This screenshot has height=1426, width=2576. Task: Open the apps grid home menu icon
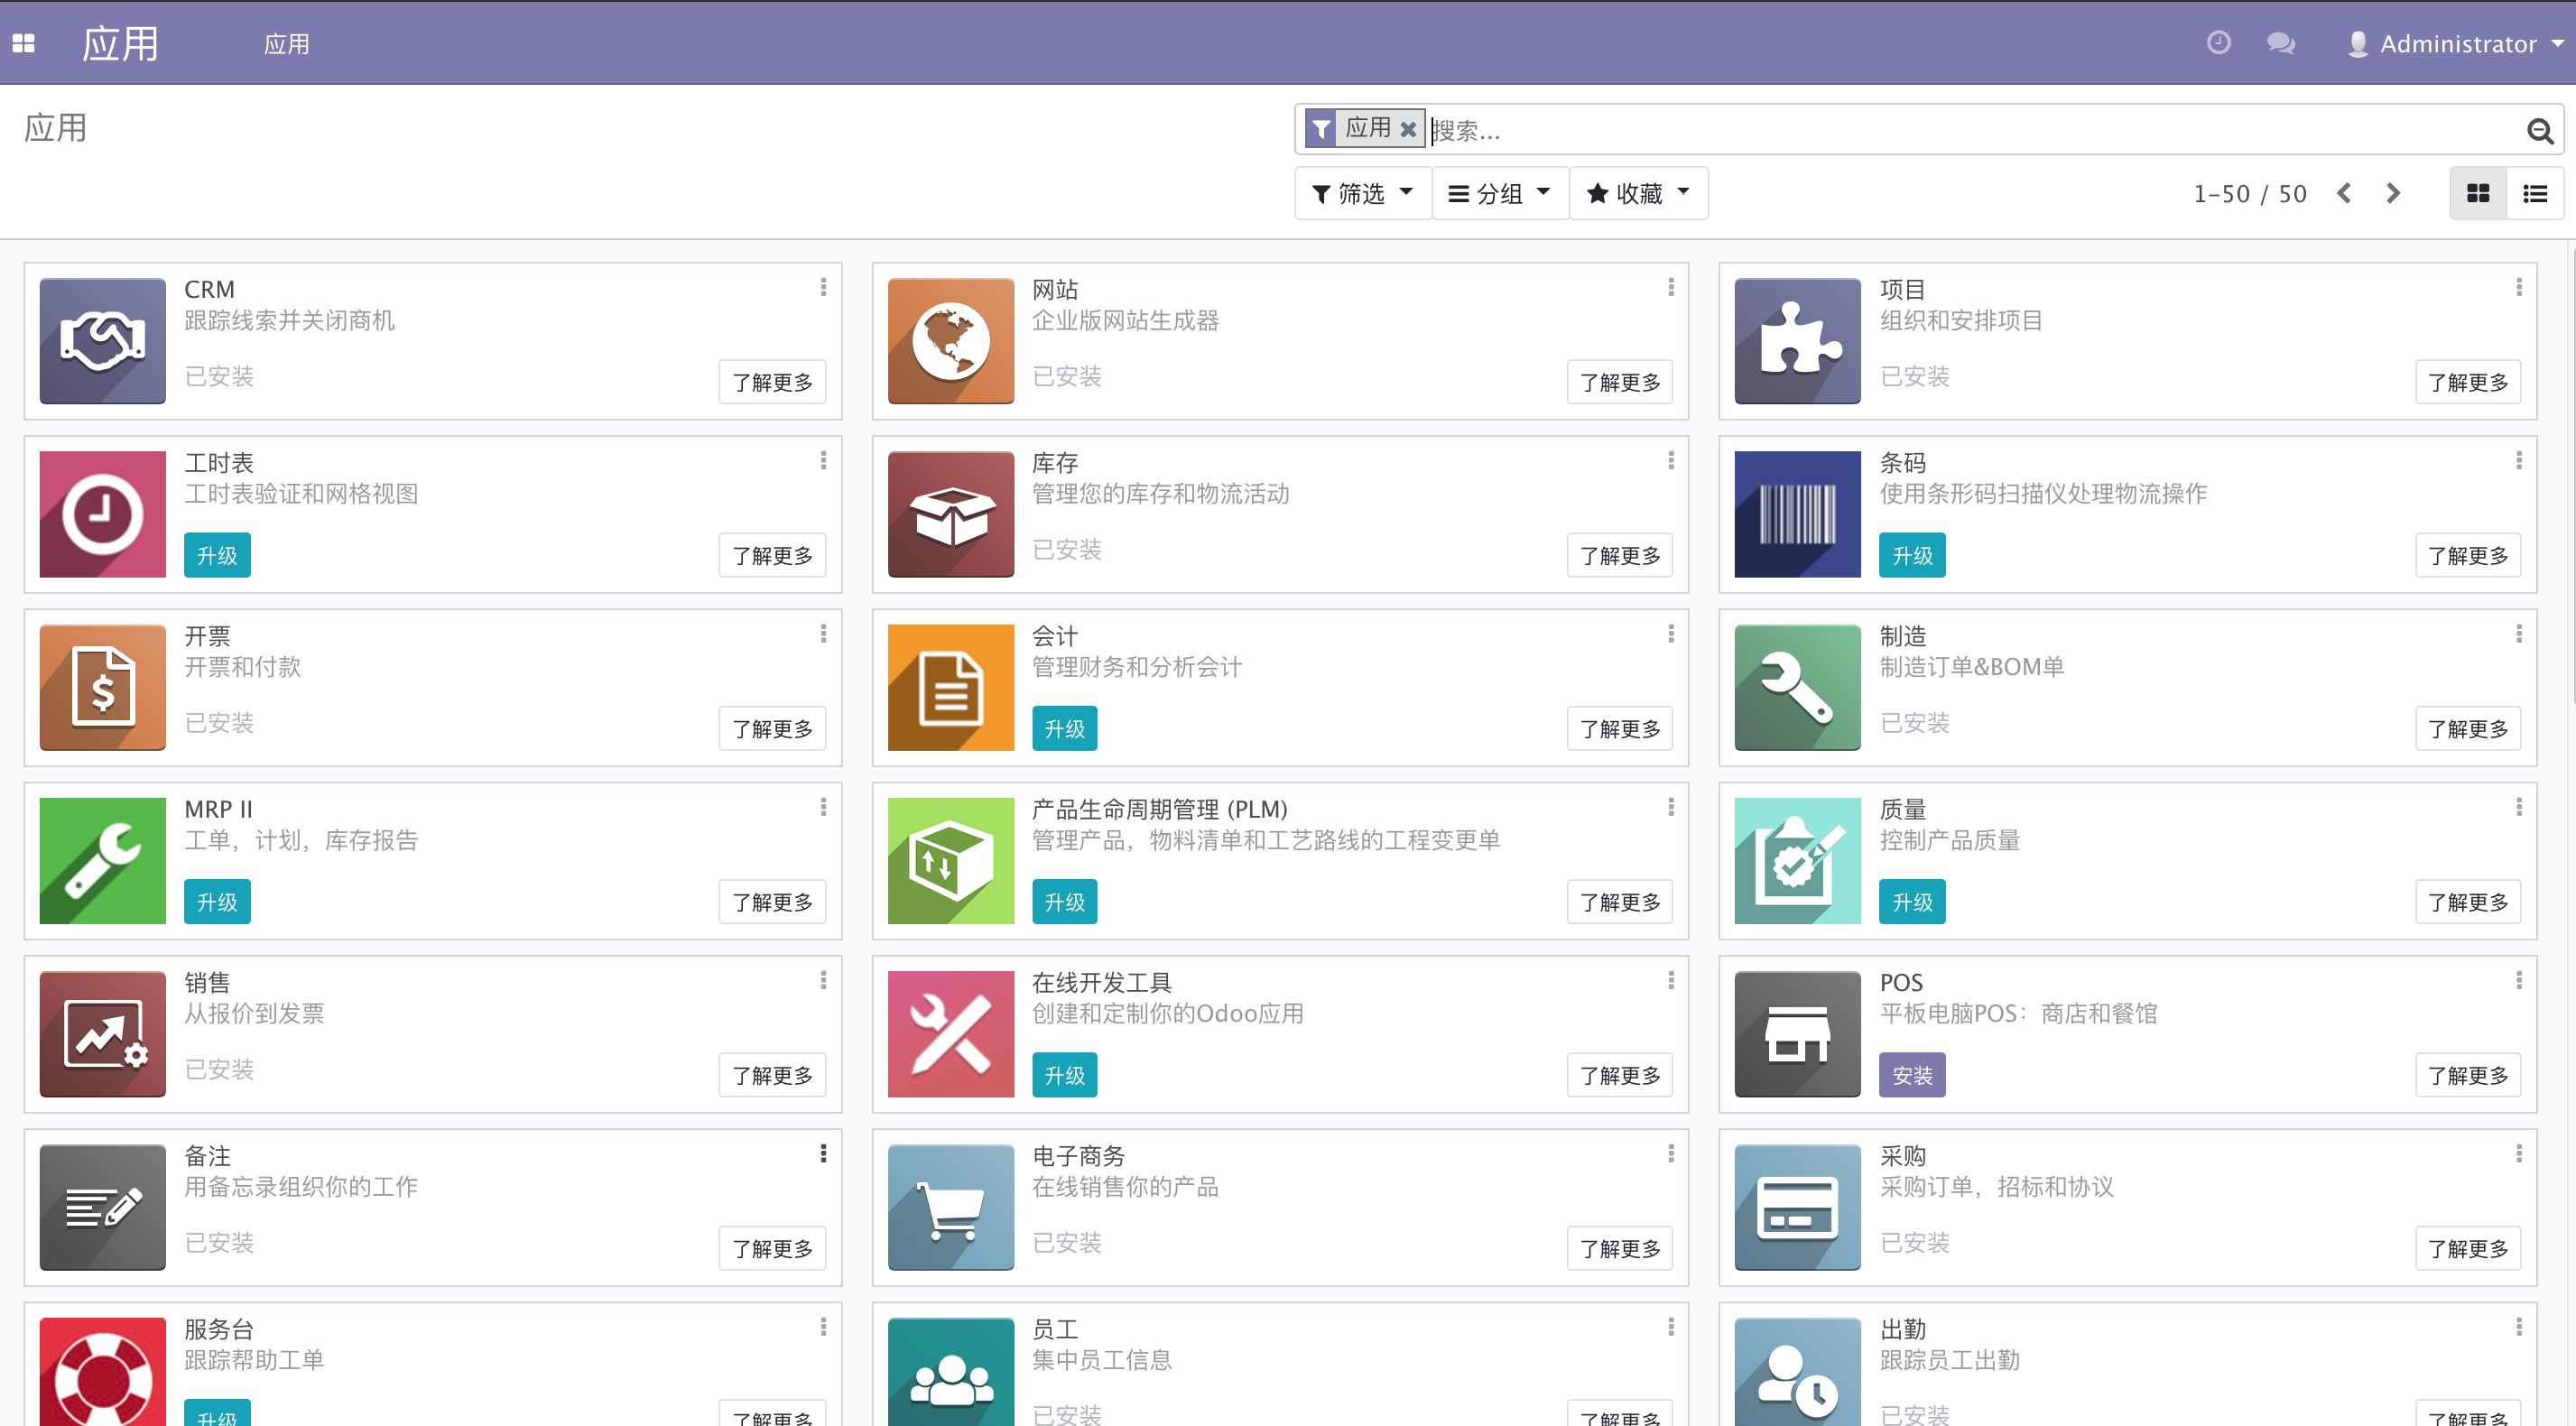click(23, 43)
